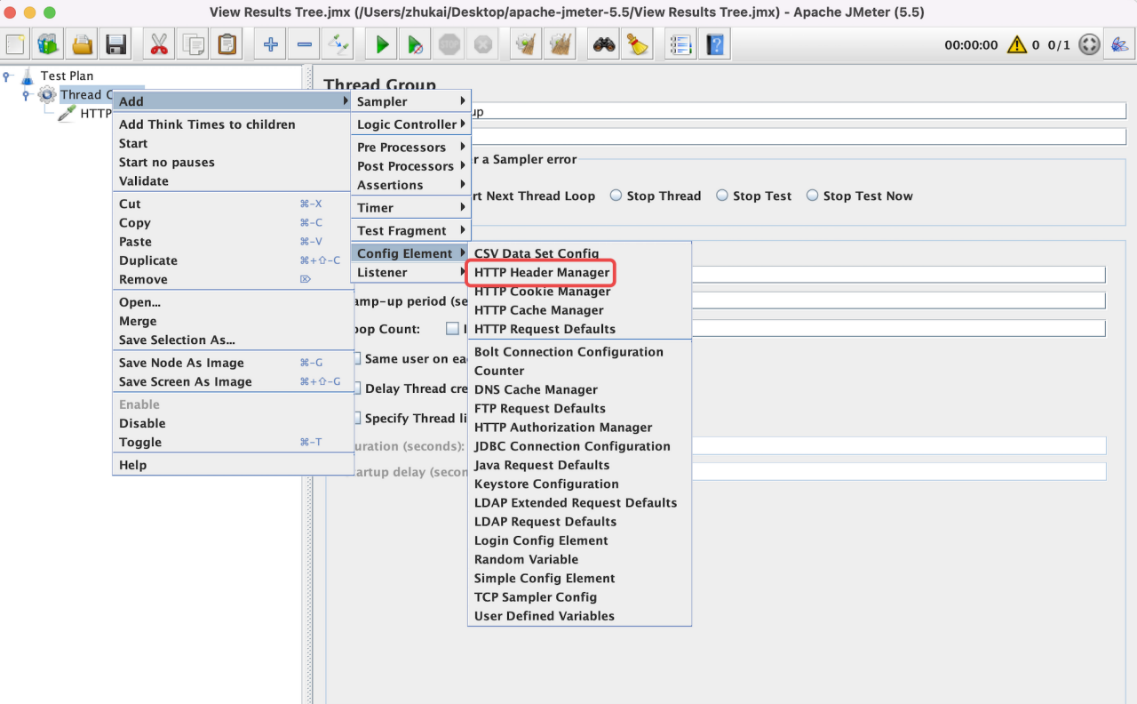Click the Start no pauses toolbar icon
Image resolution: width=1137 pixels, height=704 pixels.
[415, 45]
